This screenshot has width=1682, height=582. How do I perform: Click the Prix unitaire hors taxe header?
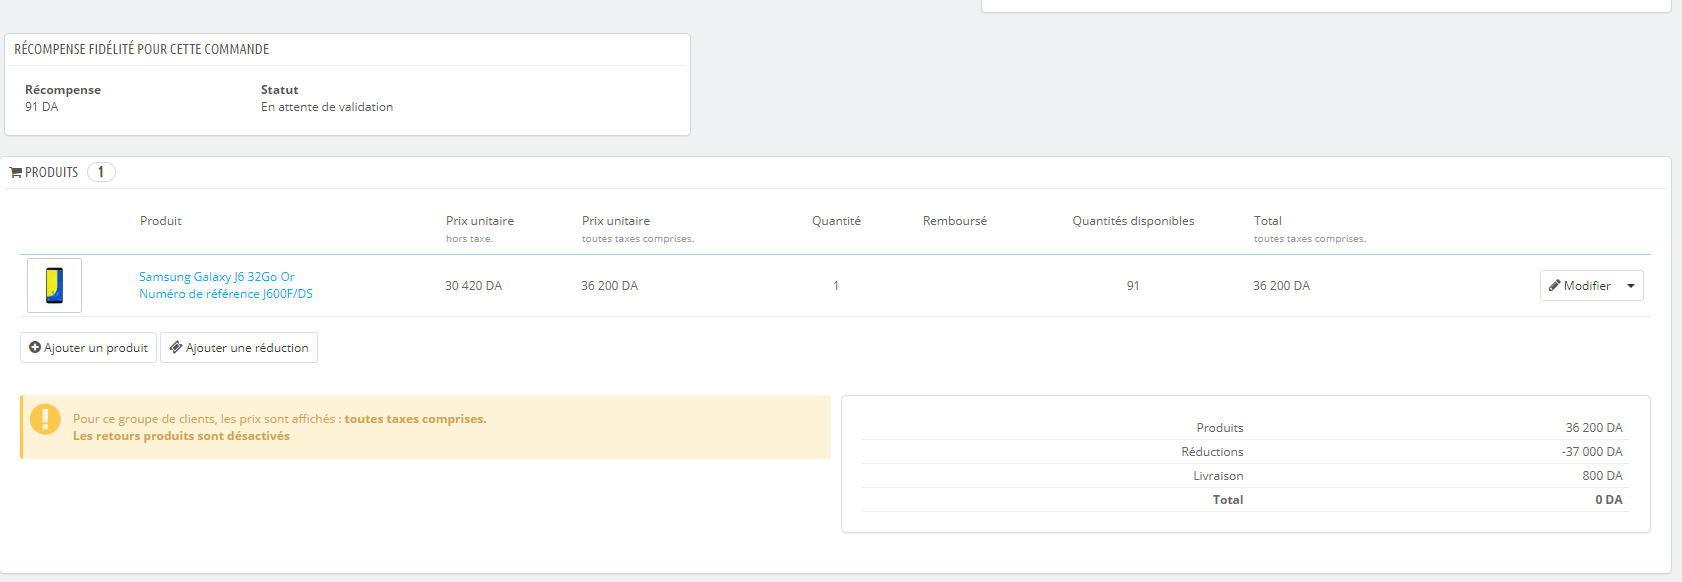point(480,229)
